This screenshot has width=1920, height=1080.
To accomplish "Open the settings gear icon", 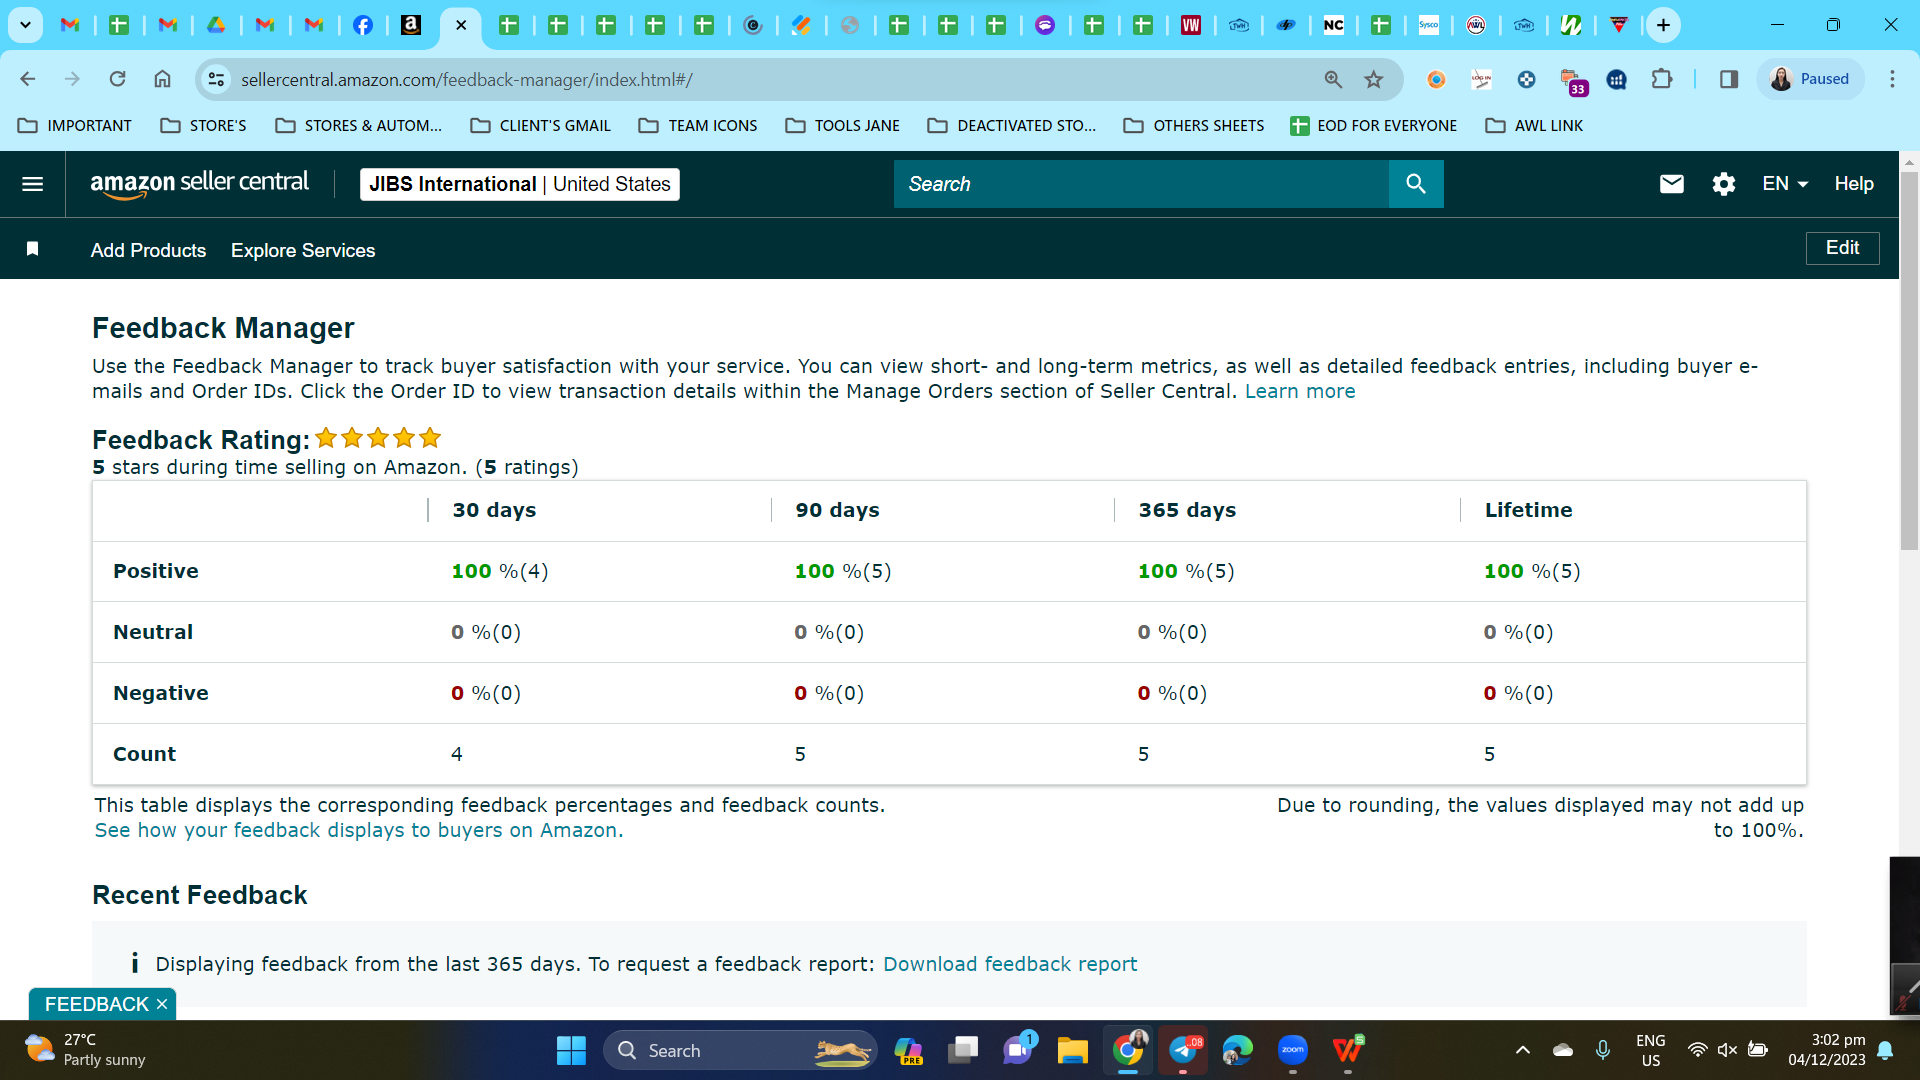I will tap(1724, 184).
